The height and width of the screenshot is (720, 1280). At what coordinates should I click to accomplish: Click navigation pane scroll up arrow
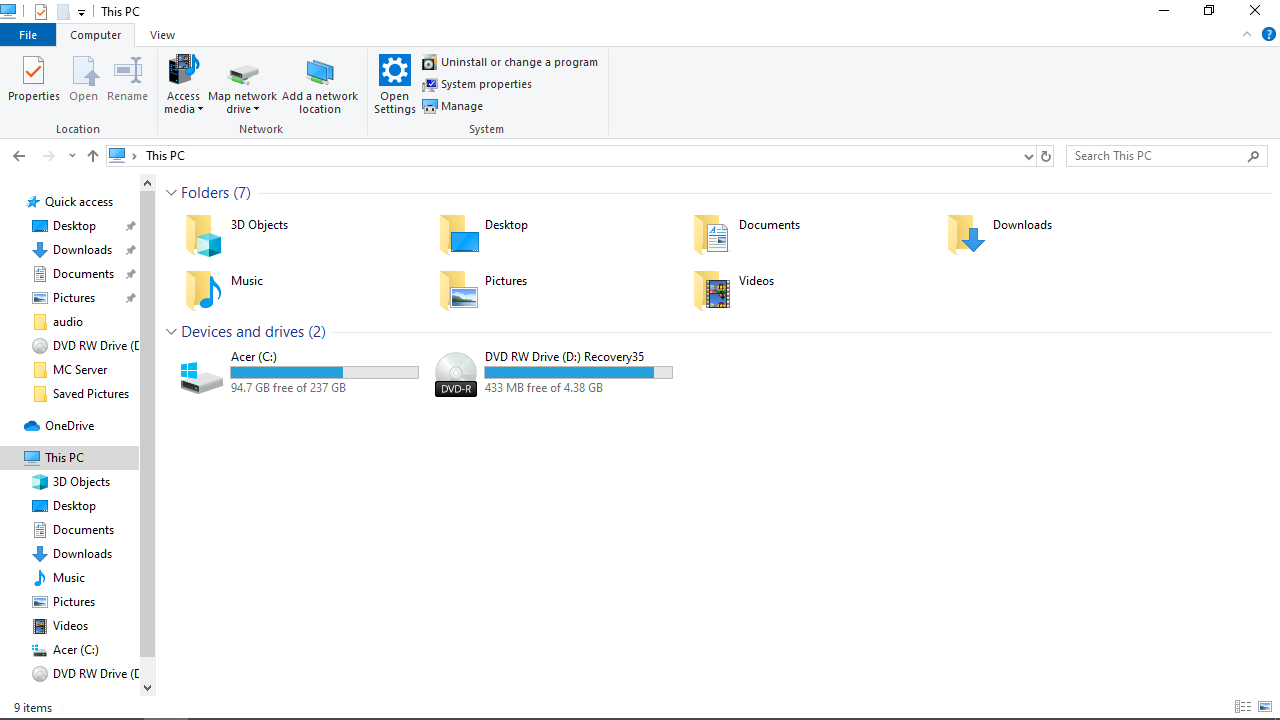coord(148,183)
